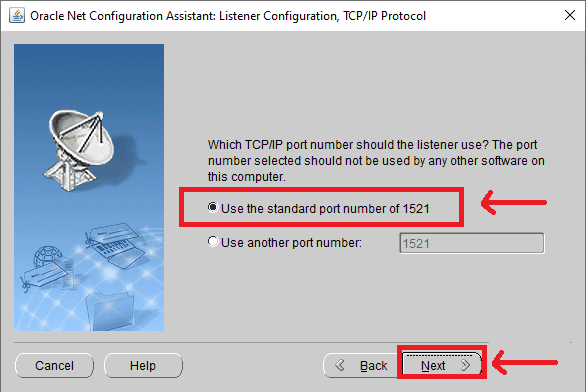Viewport: 586px width, 392px height.
Task: Click the folder graphic in side banner
Action: (110, 311)
